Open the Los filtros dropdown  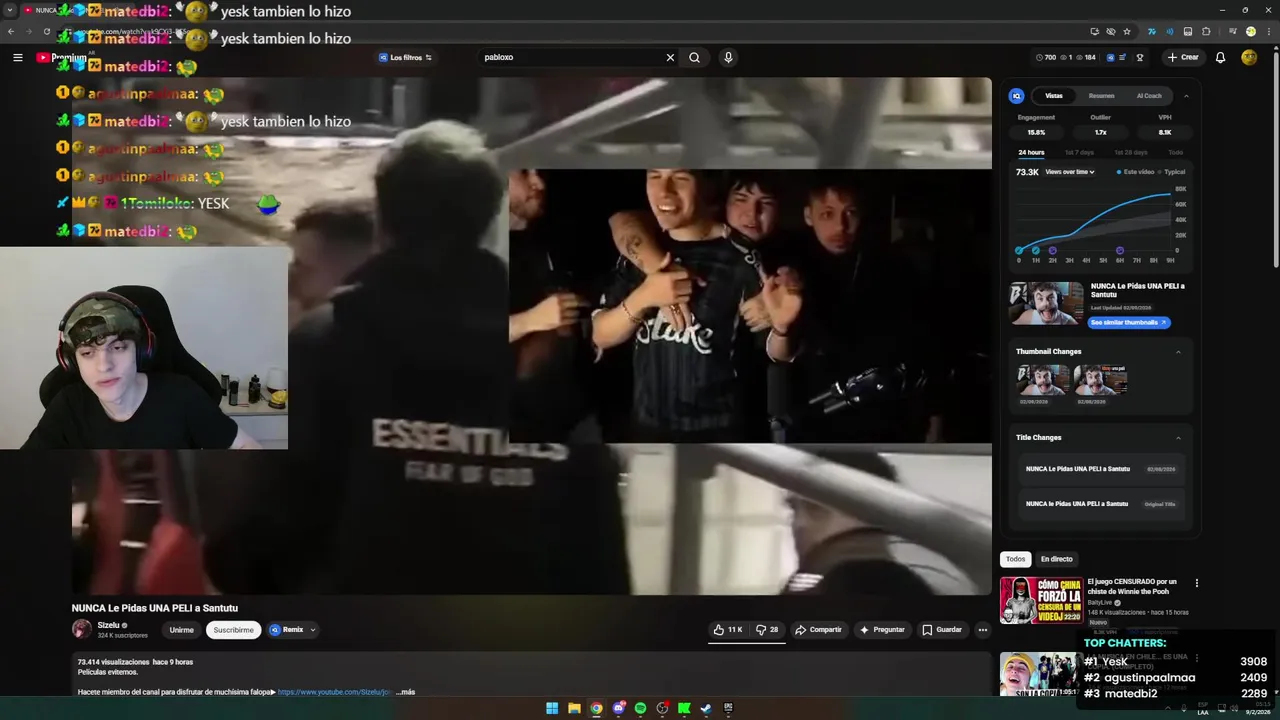pyautogui.click(x=405, y=57)
